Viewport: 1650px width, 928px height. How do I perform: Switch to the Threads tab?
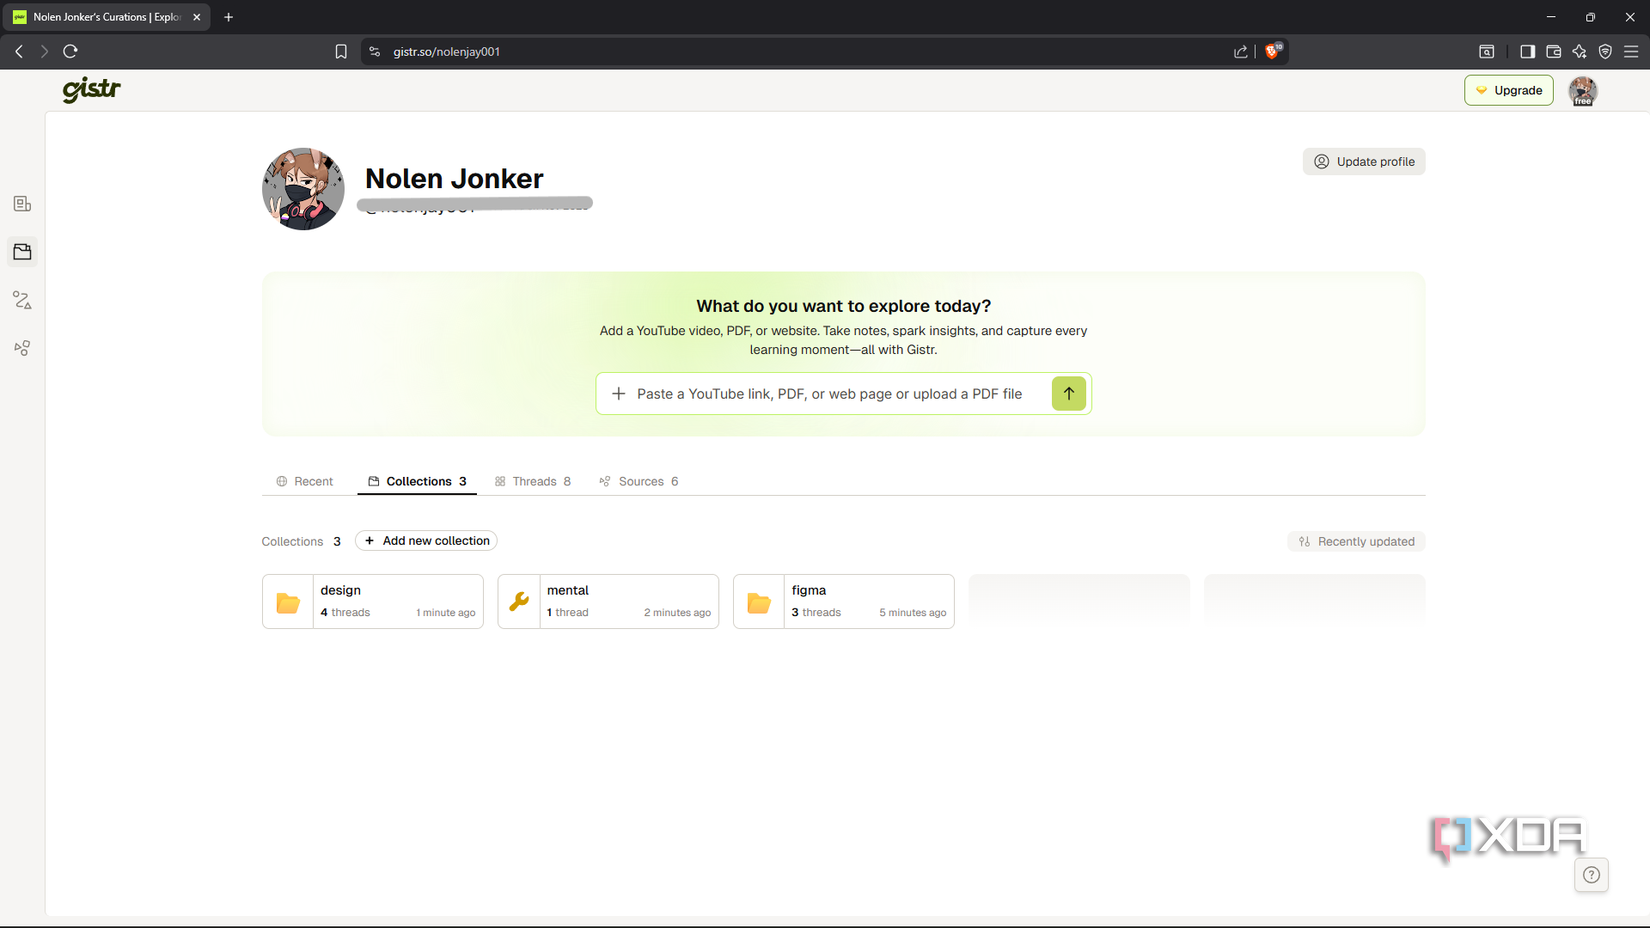[x=533, y=481]
